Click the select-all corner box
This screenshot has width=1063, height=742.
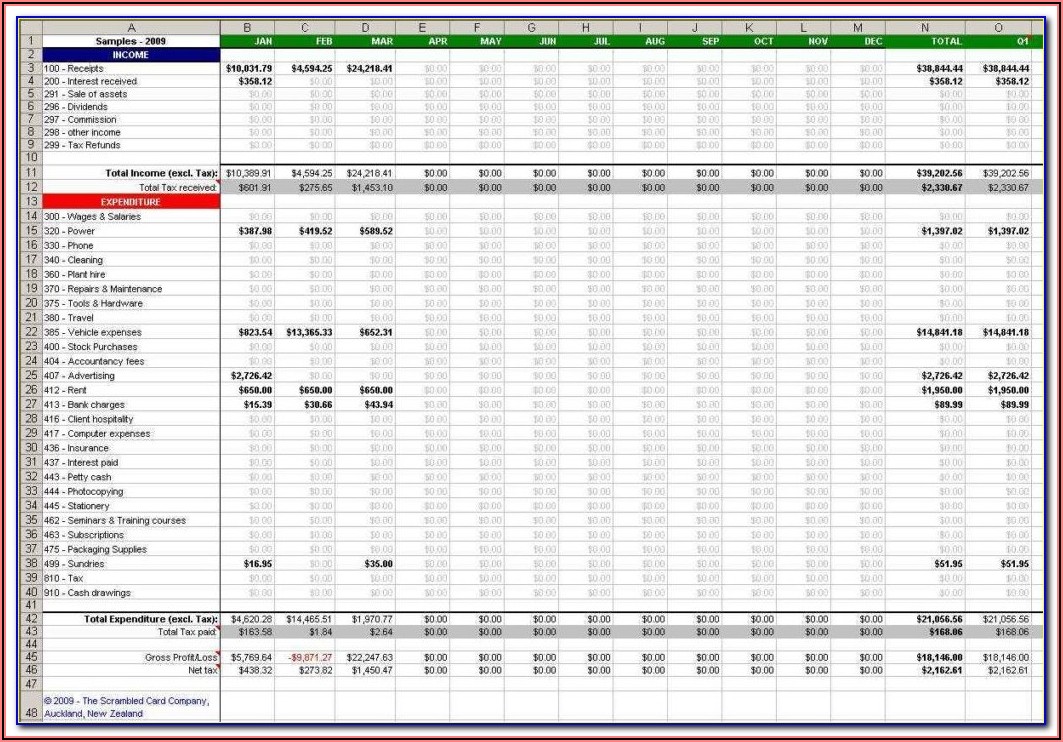30,28
